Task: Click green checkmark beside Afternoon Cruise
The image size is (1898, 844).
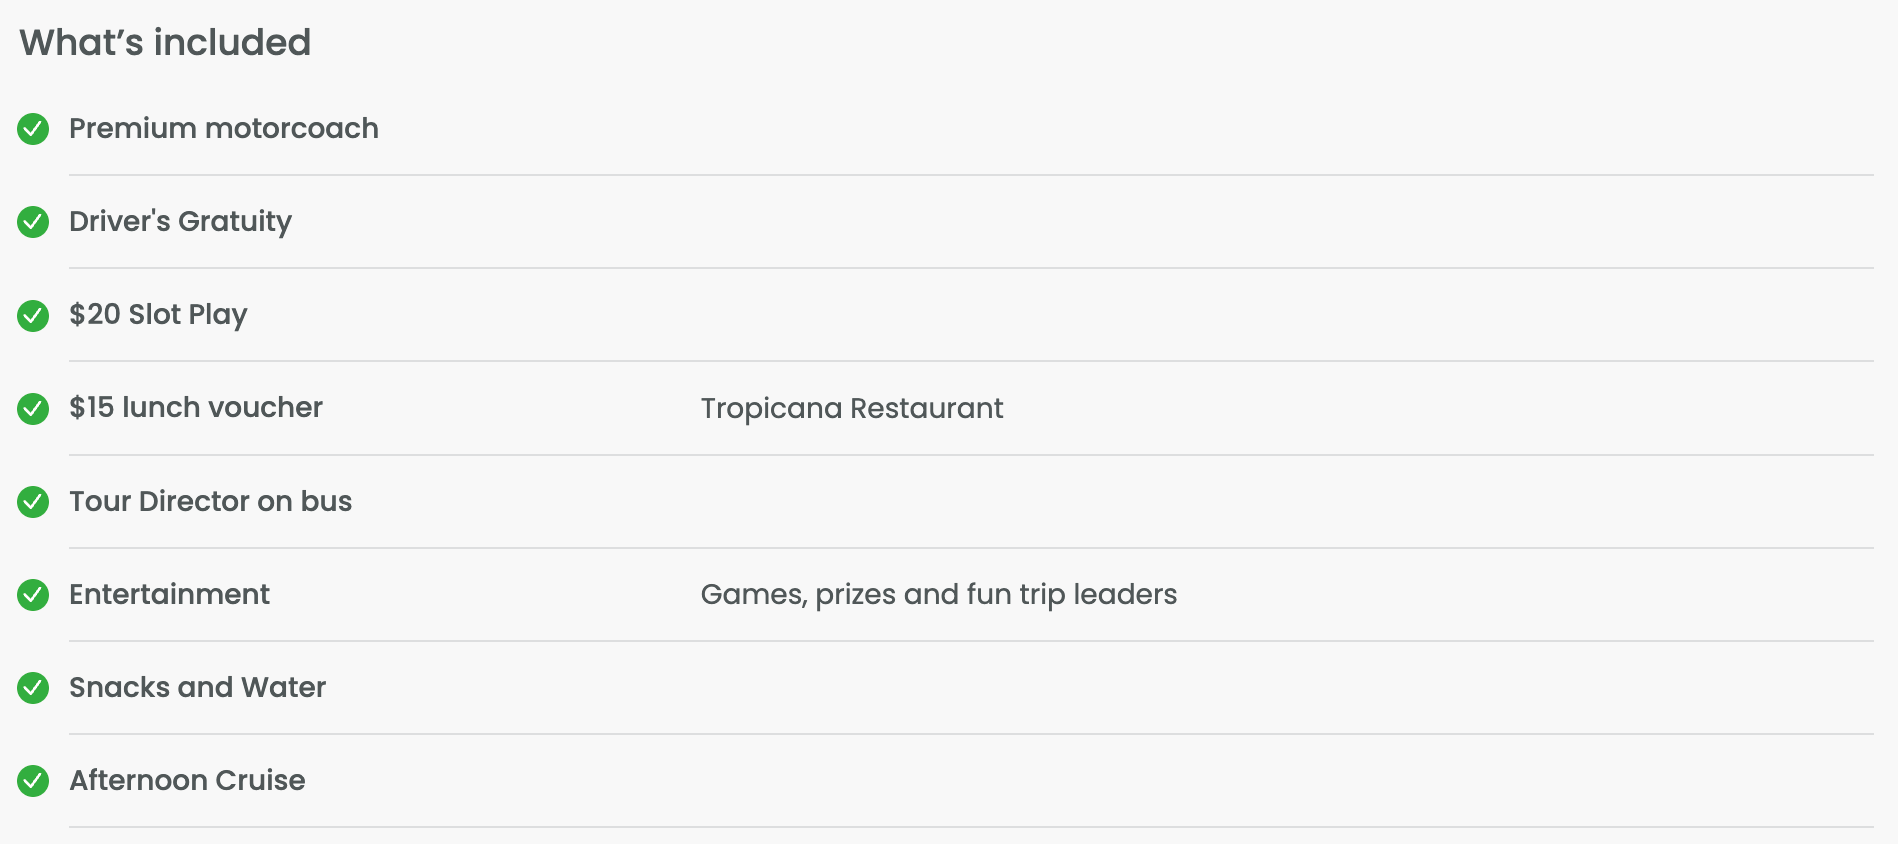Action: point(33,781)
